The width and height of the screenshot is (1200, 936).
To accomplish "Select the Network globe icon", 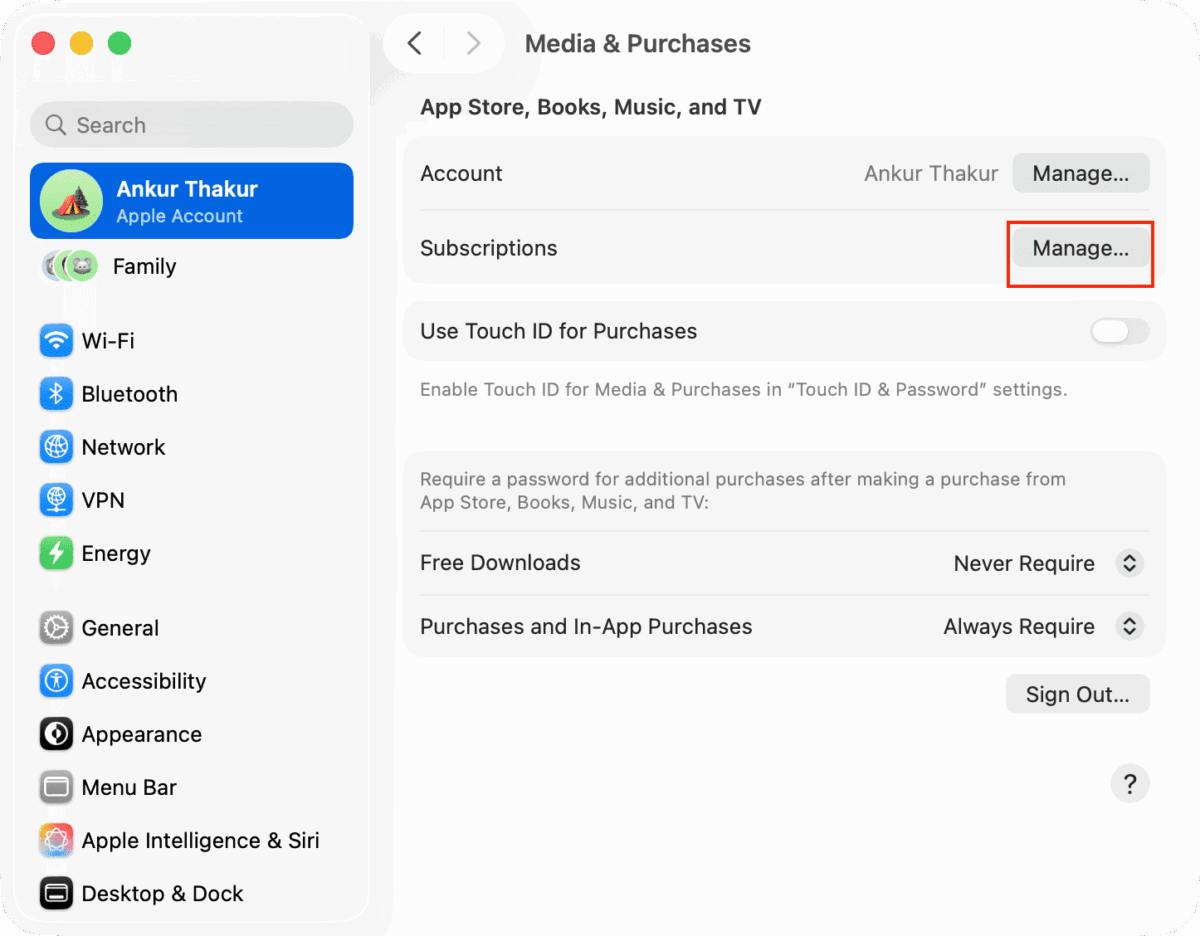I will 56,447.
